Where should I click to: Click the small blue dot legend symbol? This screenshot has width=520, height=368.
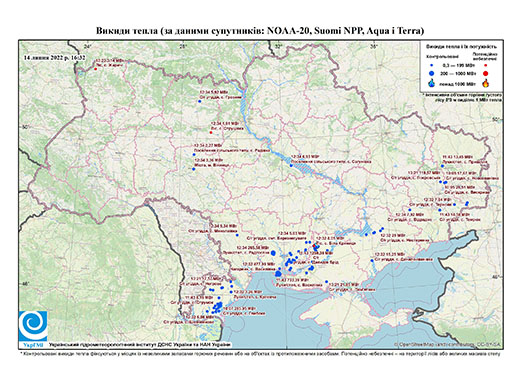[432, 65]
